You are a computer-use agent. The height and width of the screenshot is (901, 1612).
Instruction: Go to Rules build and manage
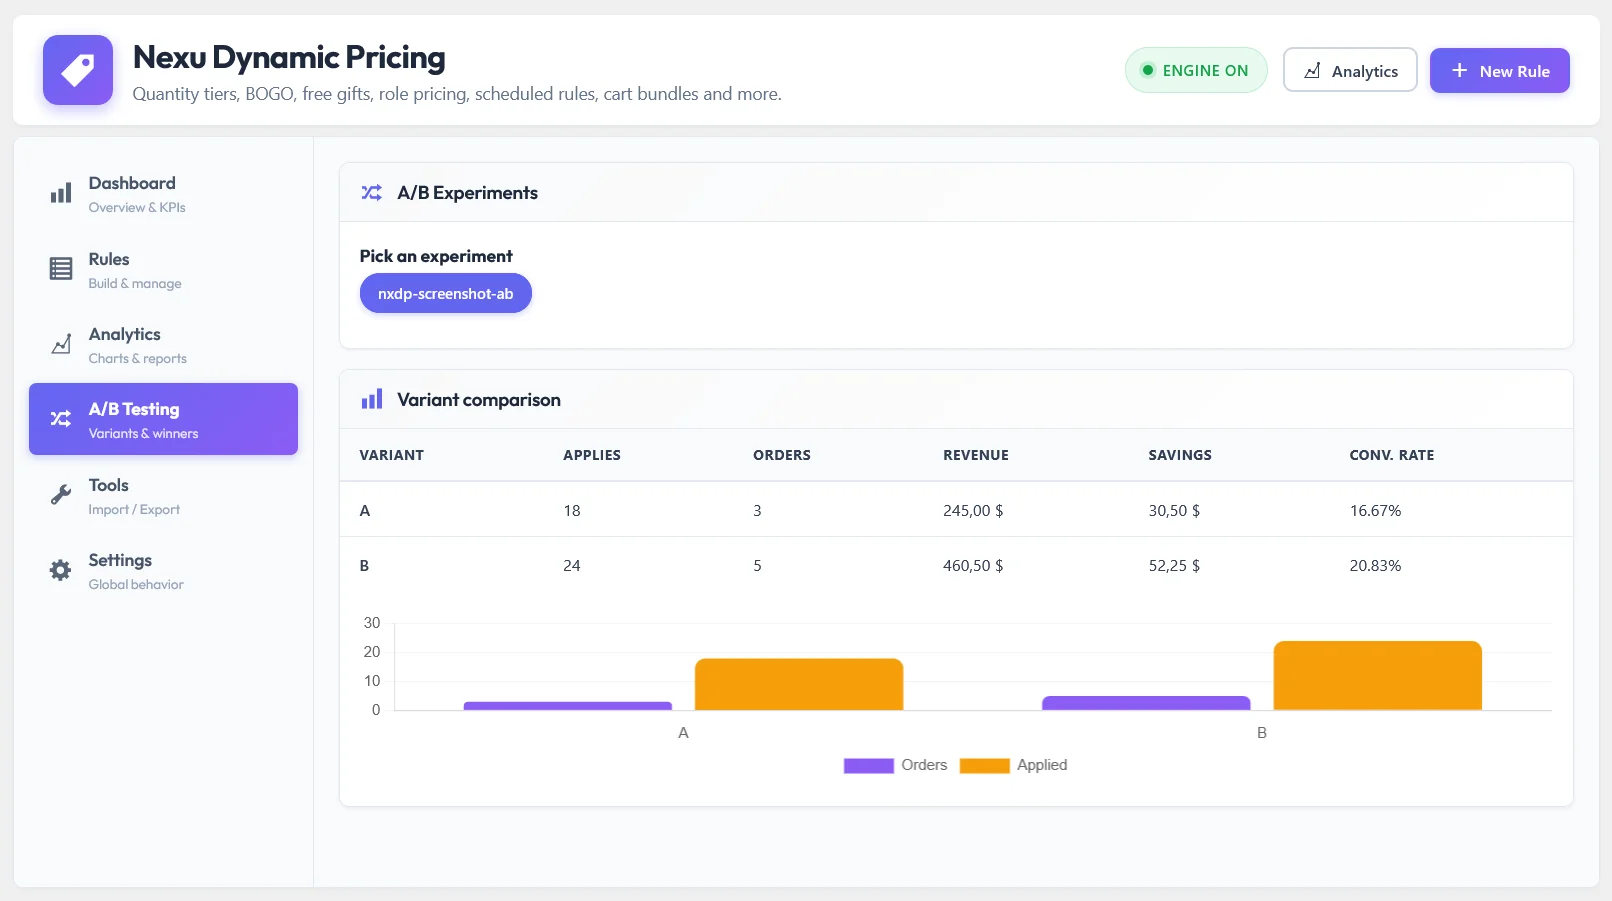point(163,270)
